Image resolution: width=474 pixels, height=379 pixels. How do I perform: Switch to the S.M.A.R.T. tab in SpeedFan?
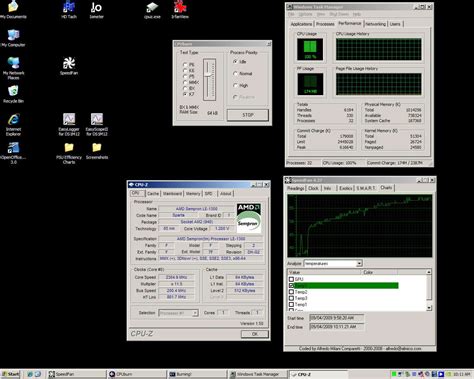tap(366, 188)
